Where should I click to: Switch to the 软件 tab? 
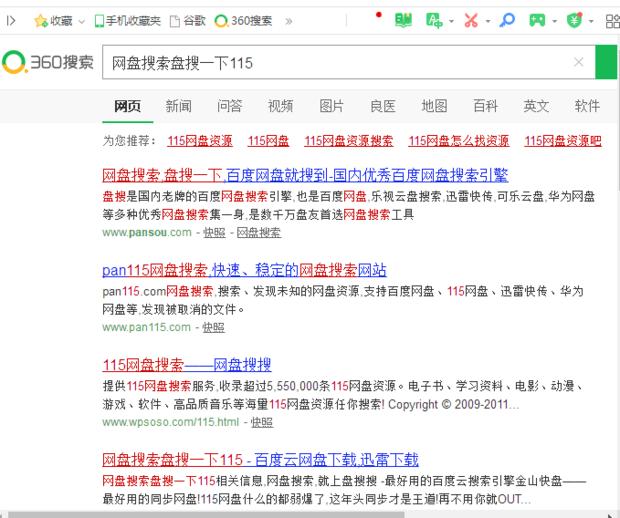(587, 106)
